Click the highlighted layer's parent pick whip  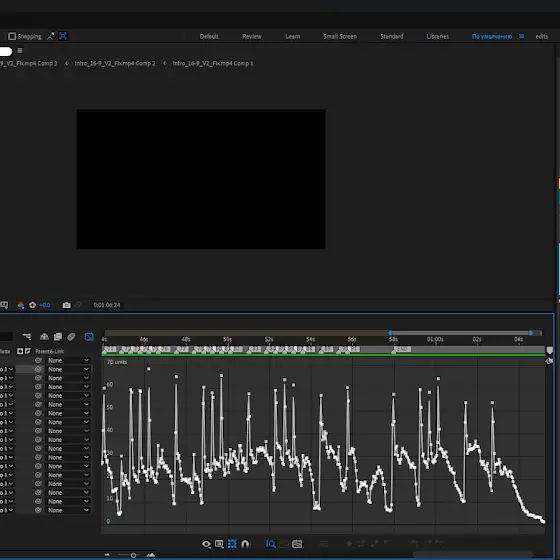38,369
